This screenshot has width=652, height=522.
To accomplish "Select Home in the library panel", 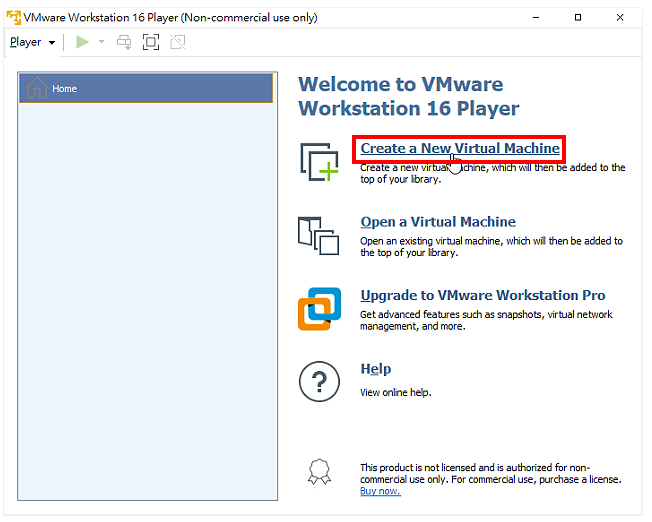I will (146, 88).
